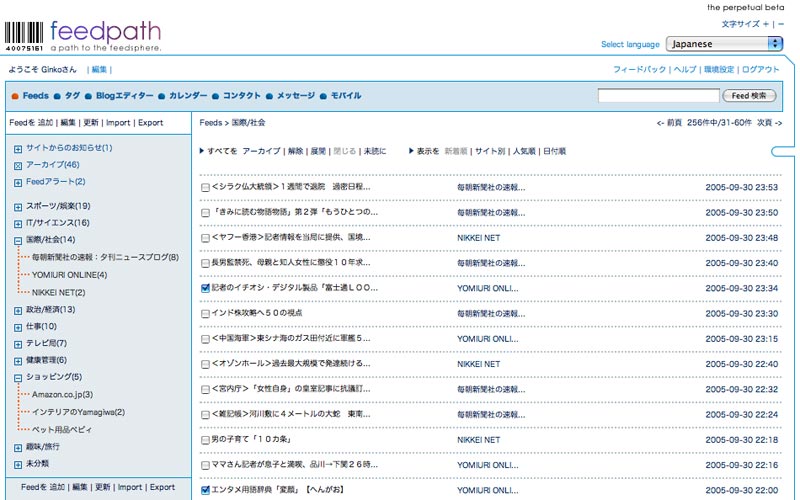Check the 男の子育て「10カ条」 checkbox
Image resolution: width=800 pixels, height=500 pixels.
pos(205,440)
